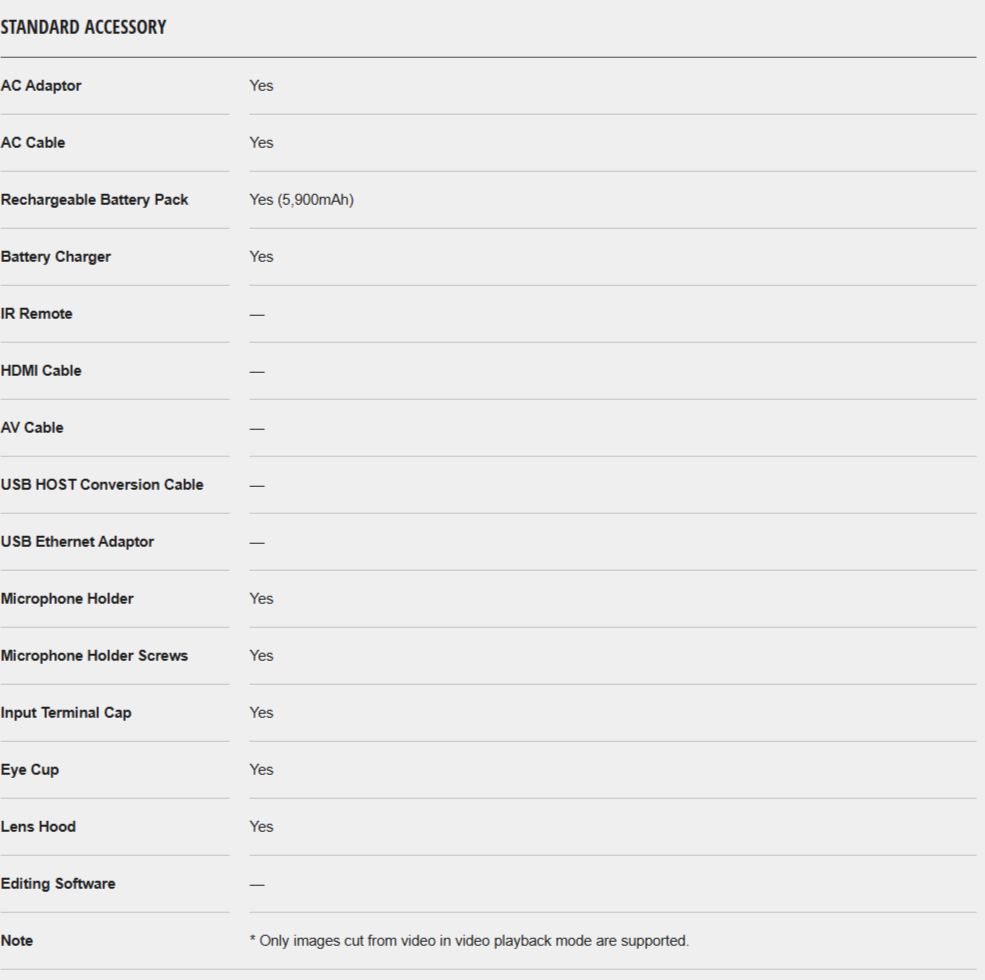The height and width of the screenshot is (980, 985).
Task: Select the Microphone Holder label
Action: (x=67, y=599)
